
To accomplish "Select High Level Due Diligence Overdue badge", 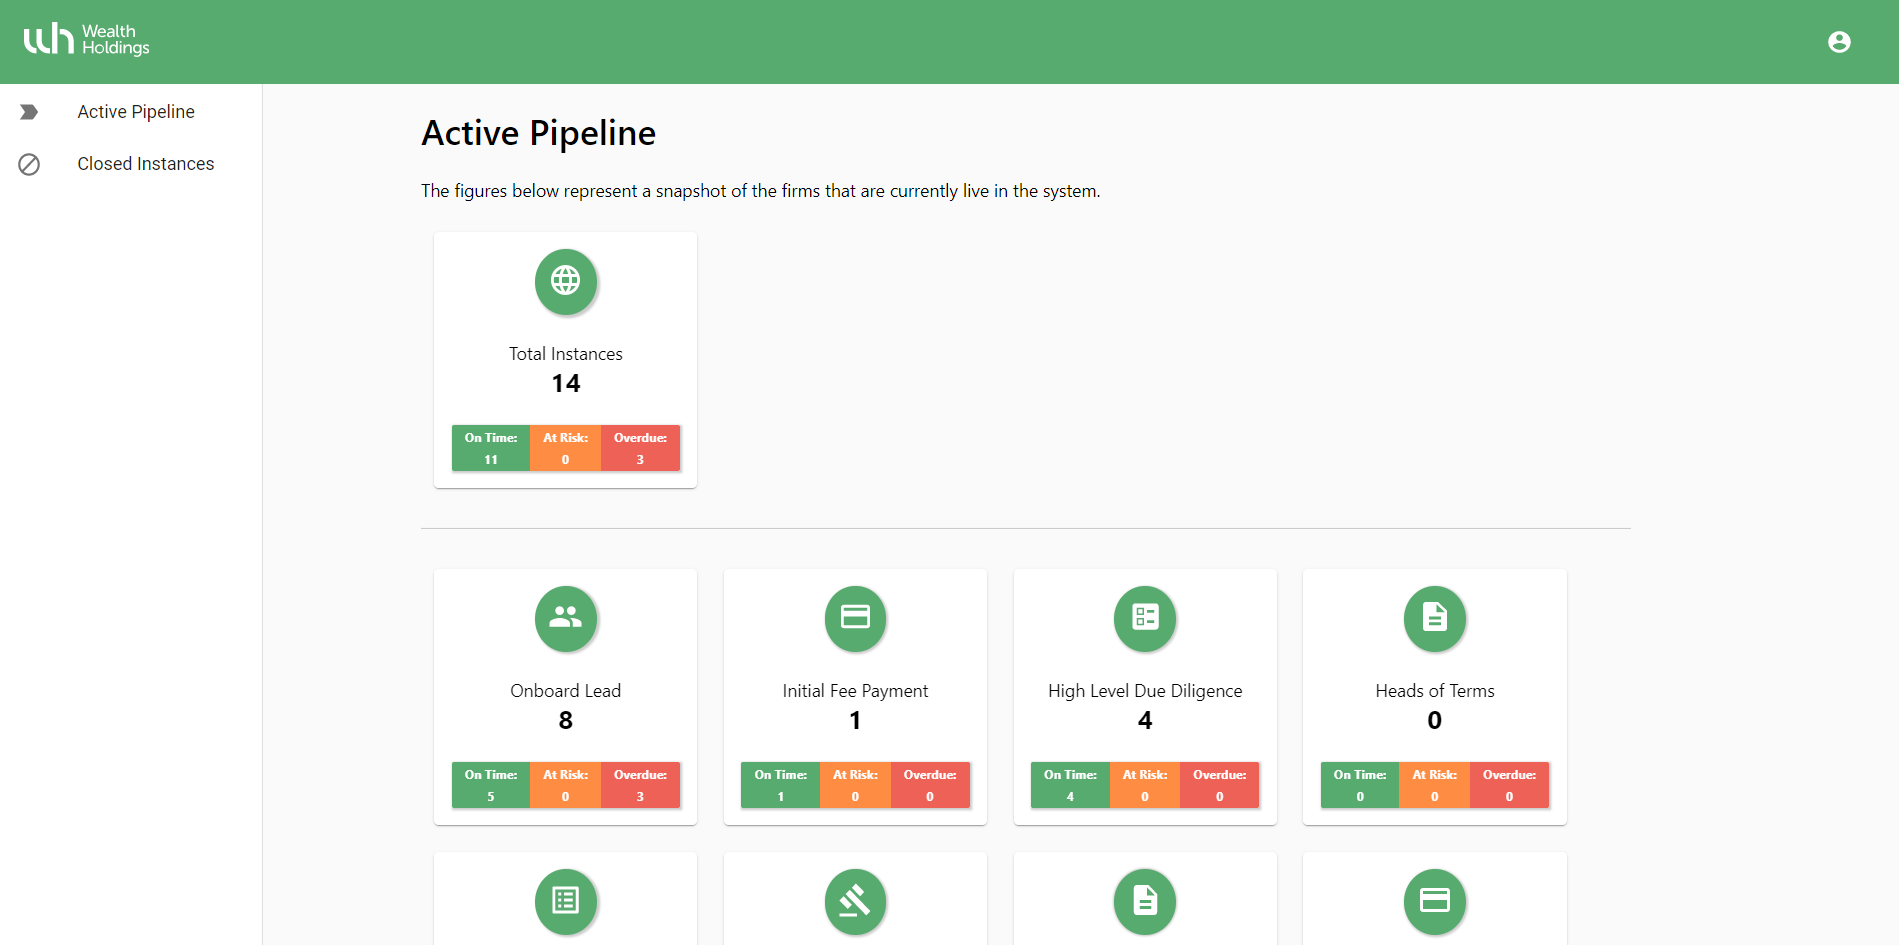I will tap(1220, 785).
